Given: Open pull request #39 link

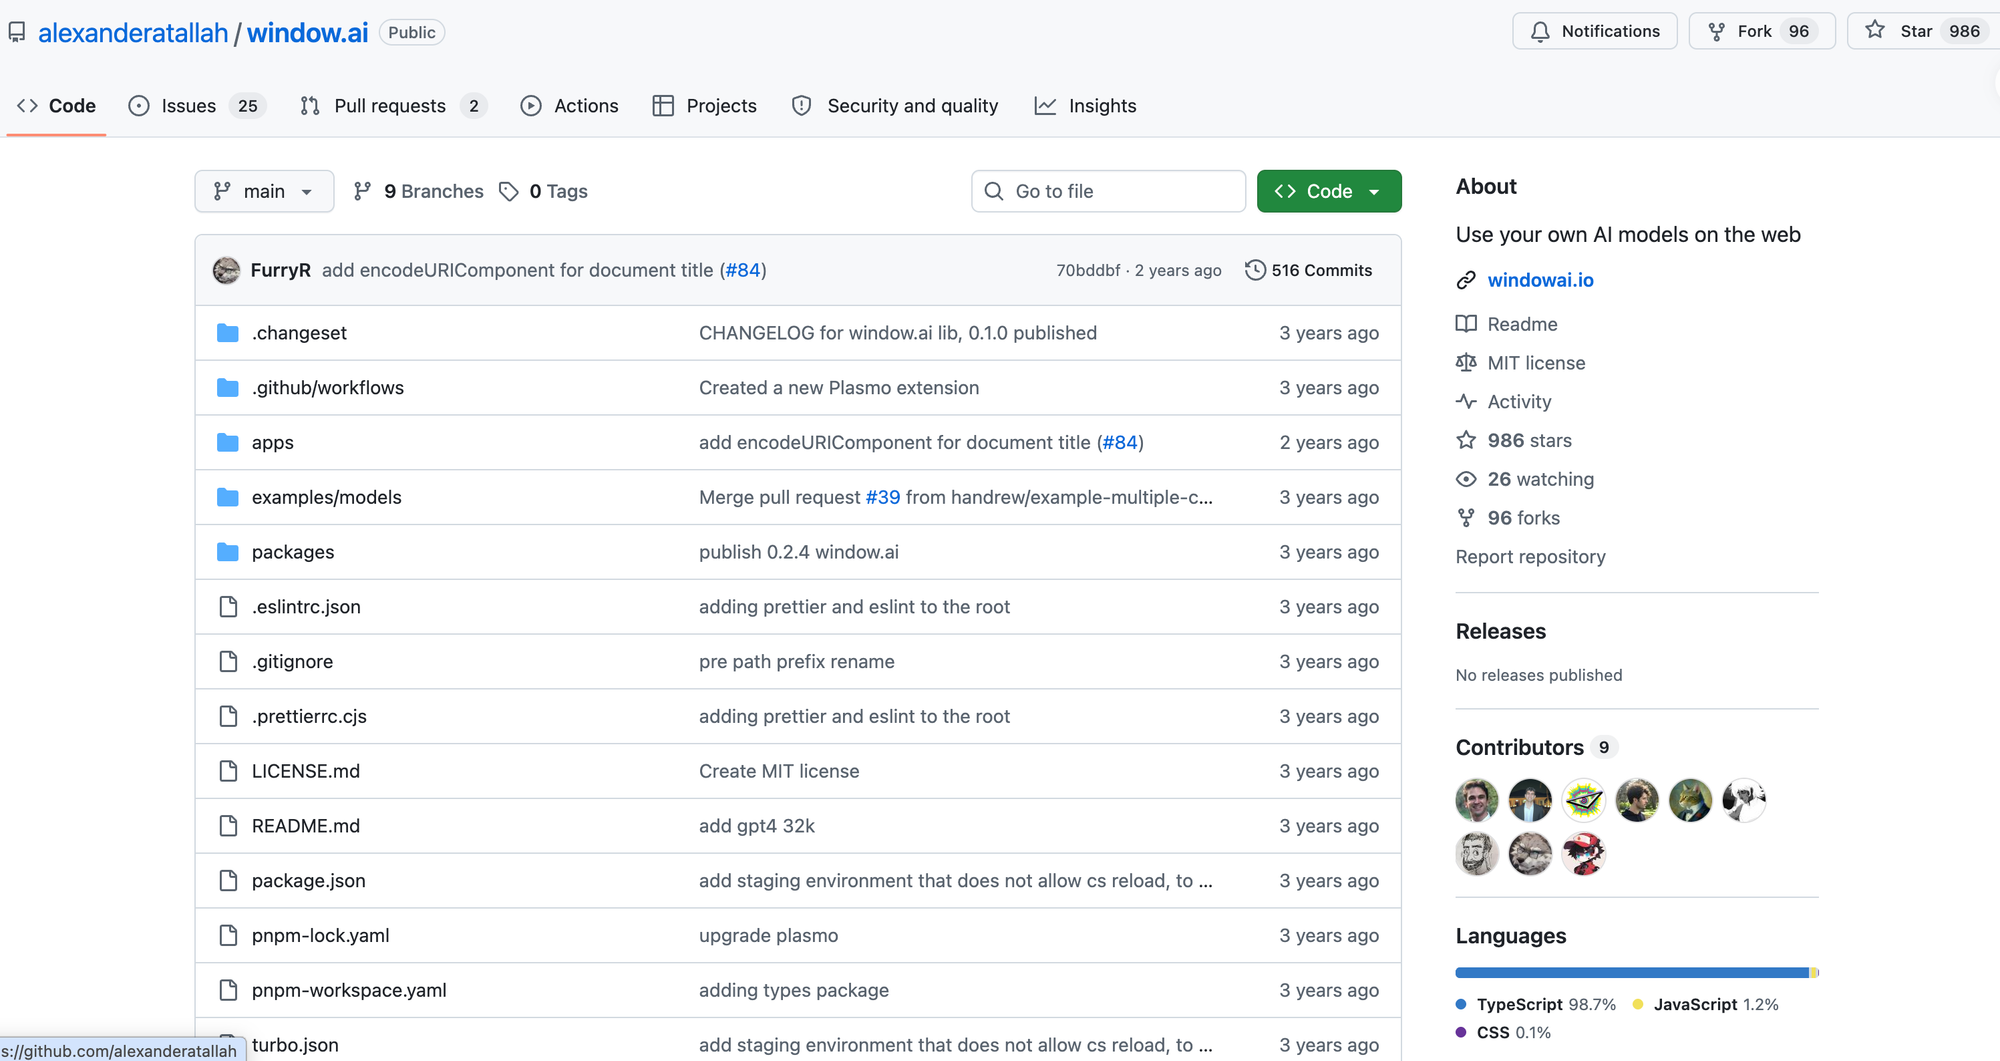Looking at the screenshot, I should point(883,497).
